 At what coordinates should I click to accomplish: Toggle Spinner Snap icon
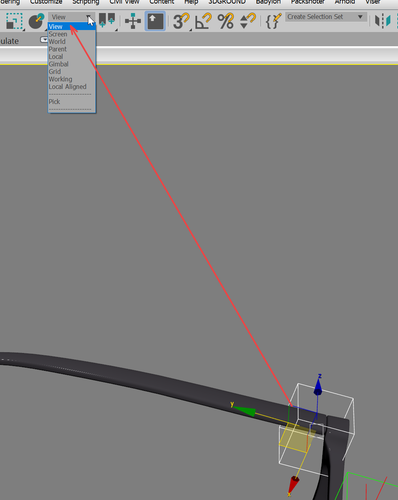(248, 21)
